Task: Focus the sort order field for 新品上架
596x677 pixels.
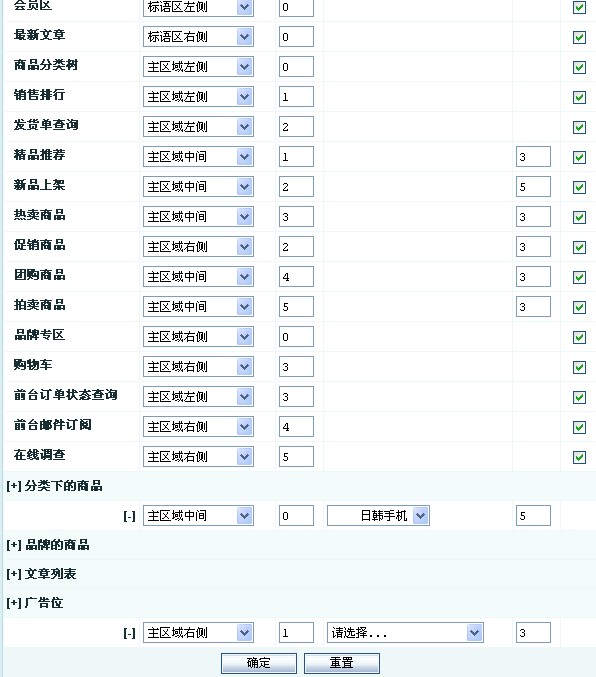Action: click(296, 187)
